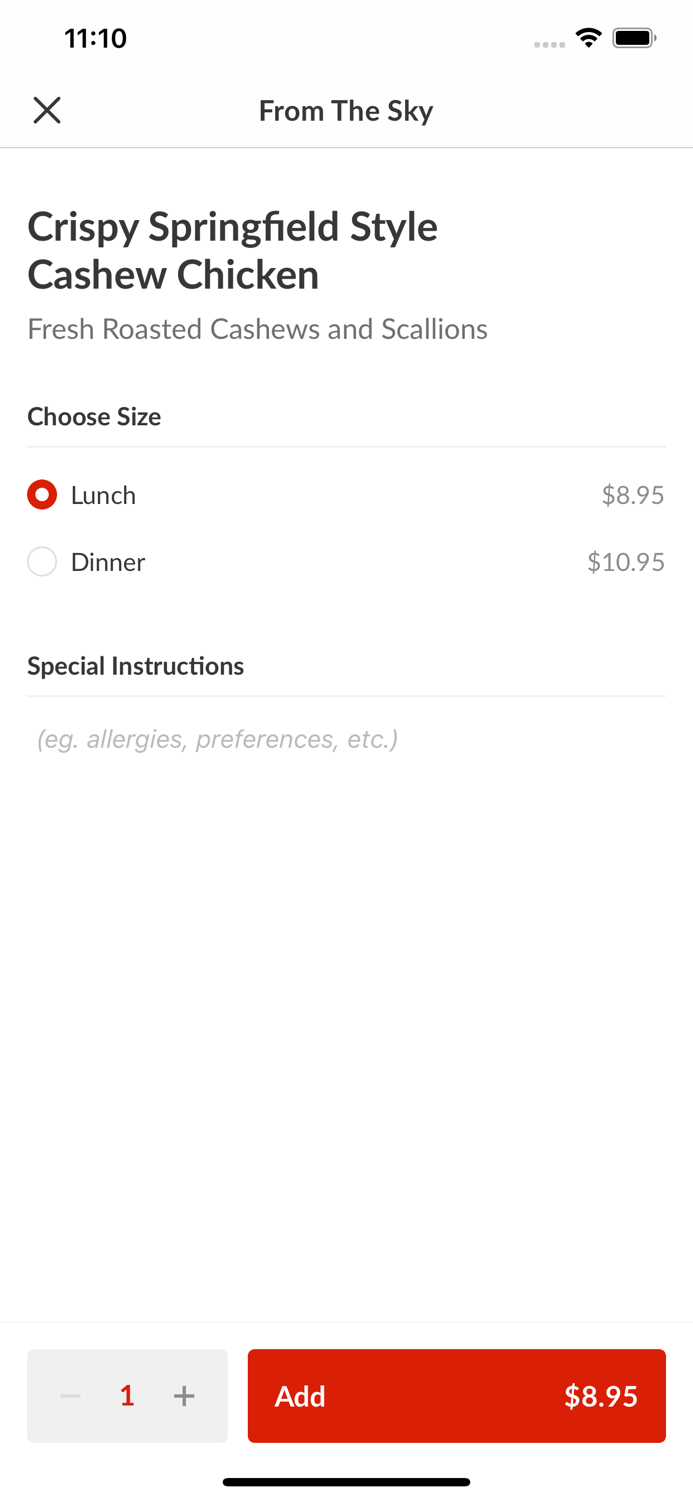Tap the X dismiss icon in the header
Viewport: 693px width, 1500px height.
pos(46,110)
